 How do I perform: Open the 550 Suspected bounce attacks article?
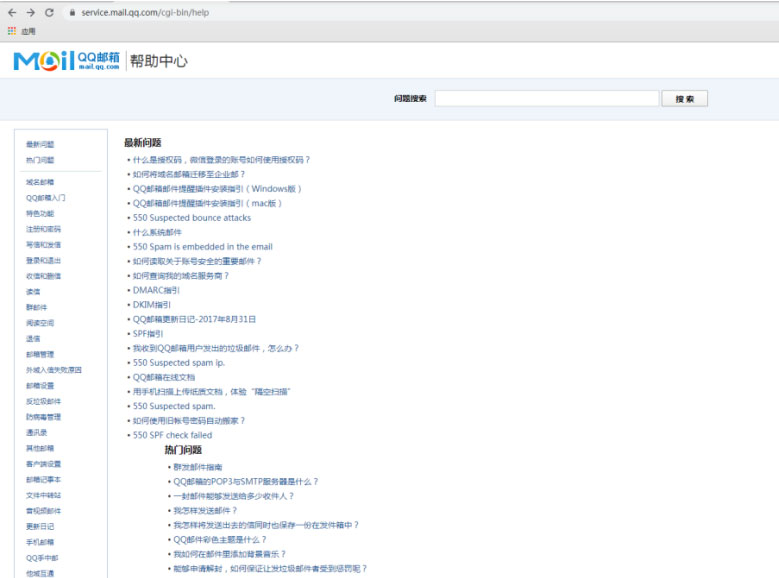(x=192, y=218)
